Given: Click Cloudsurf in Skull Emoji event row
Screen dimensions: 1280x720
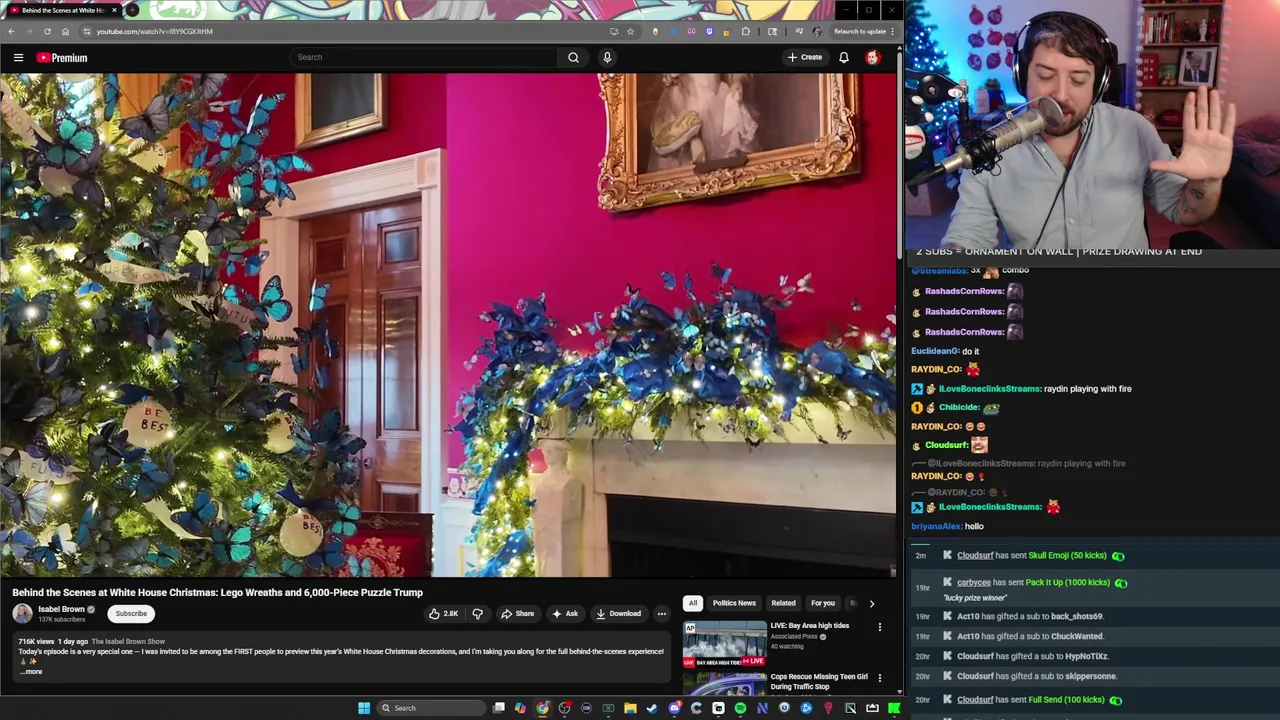Looking at the screenshot, I should (975, 555).
